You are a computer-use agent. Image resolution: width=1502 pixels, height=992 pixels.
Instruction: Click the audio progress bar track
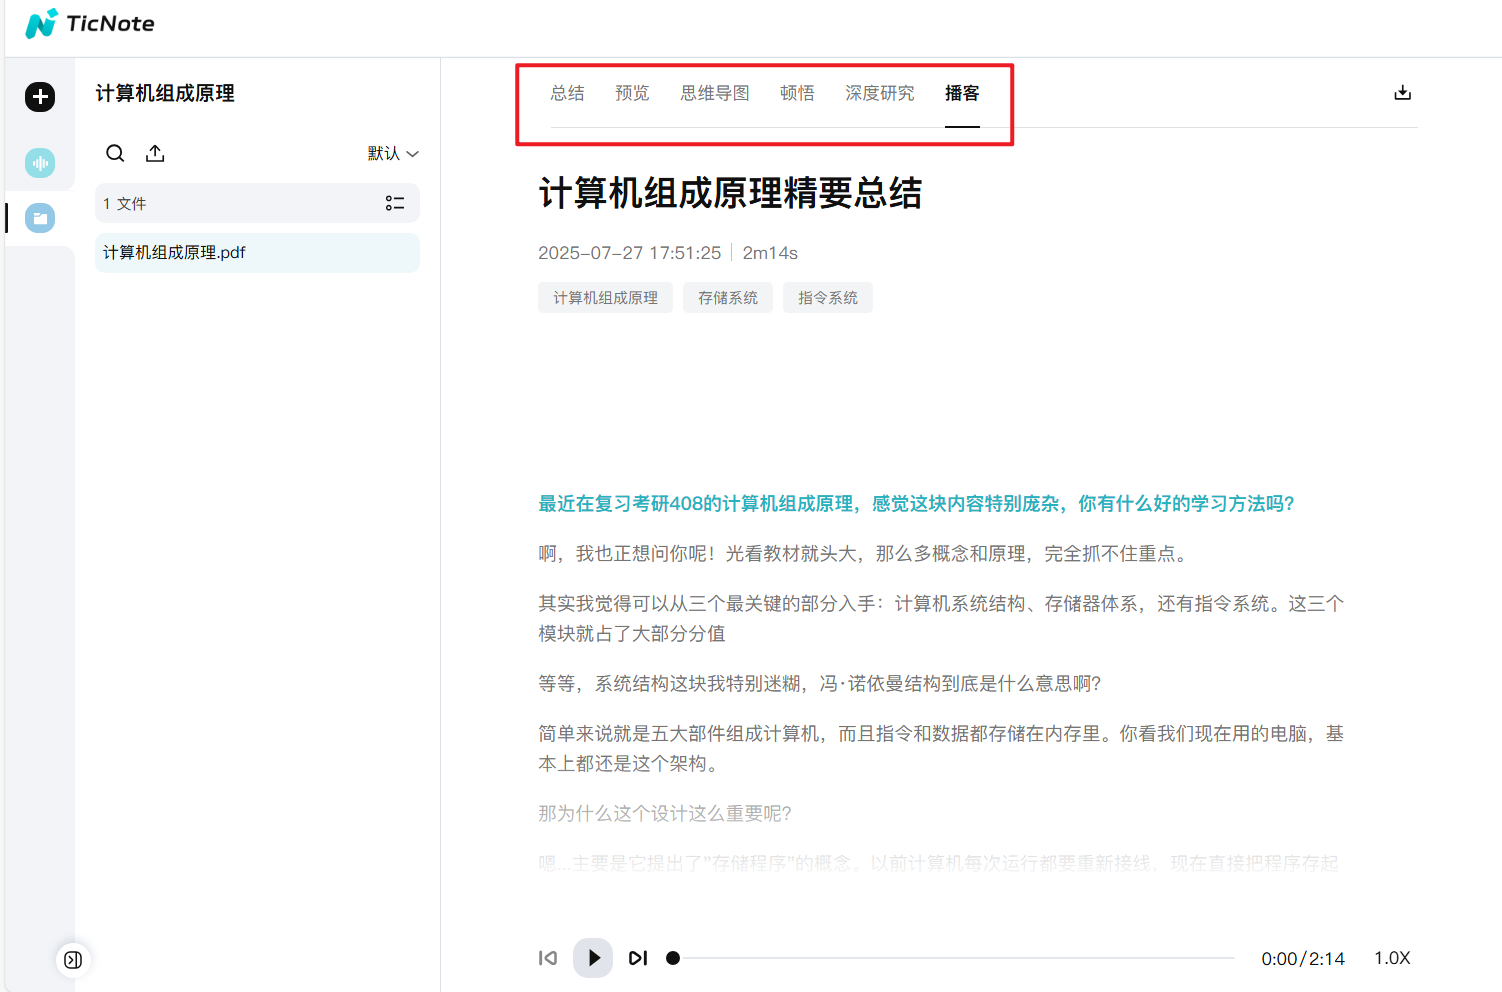[954, 958]
